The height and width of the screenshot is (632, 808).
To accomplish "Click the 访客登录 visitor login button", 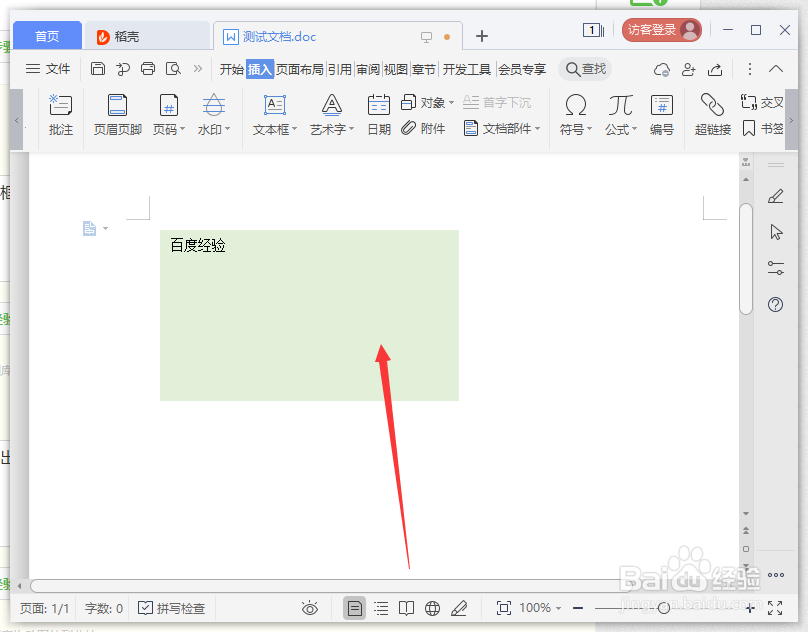I will coord(661,30).
